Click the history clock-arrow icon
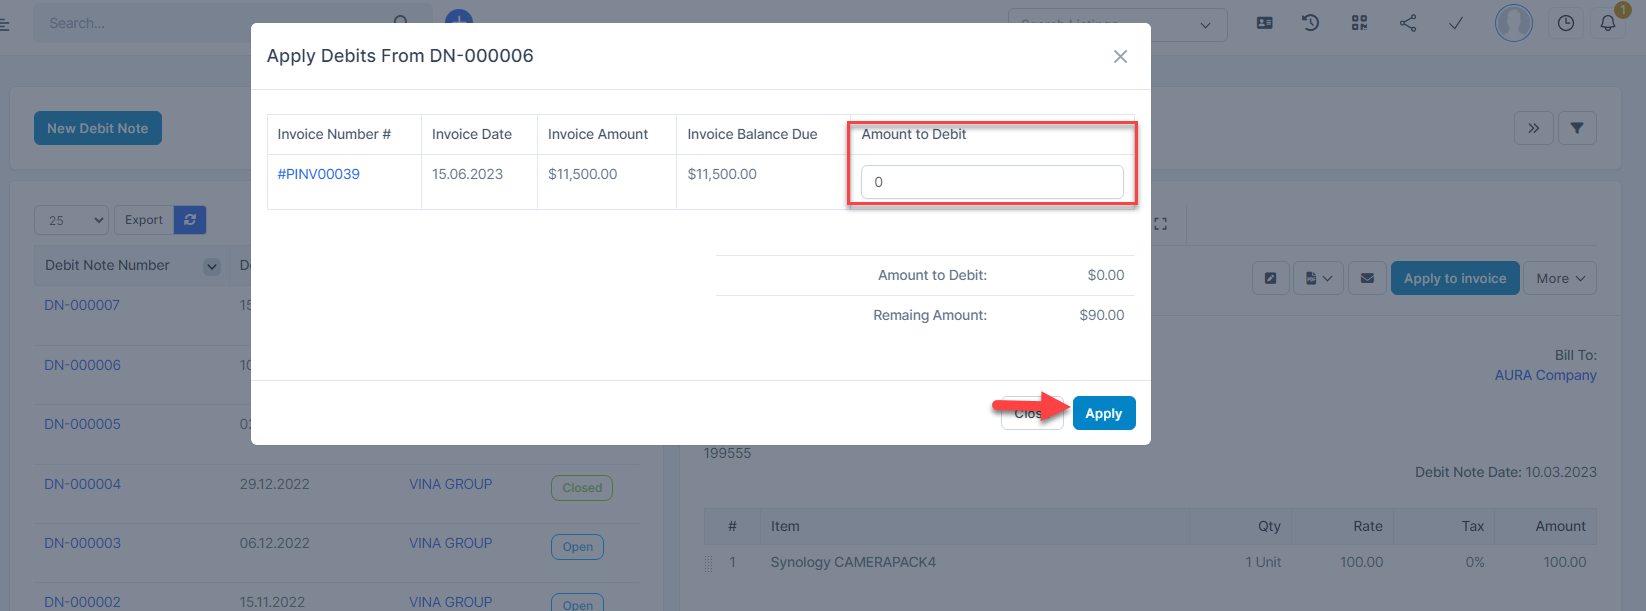This screenshot has height=611, width=1646. click(1311, 23)
